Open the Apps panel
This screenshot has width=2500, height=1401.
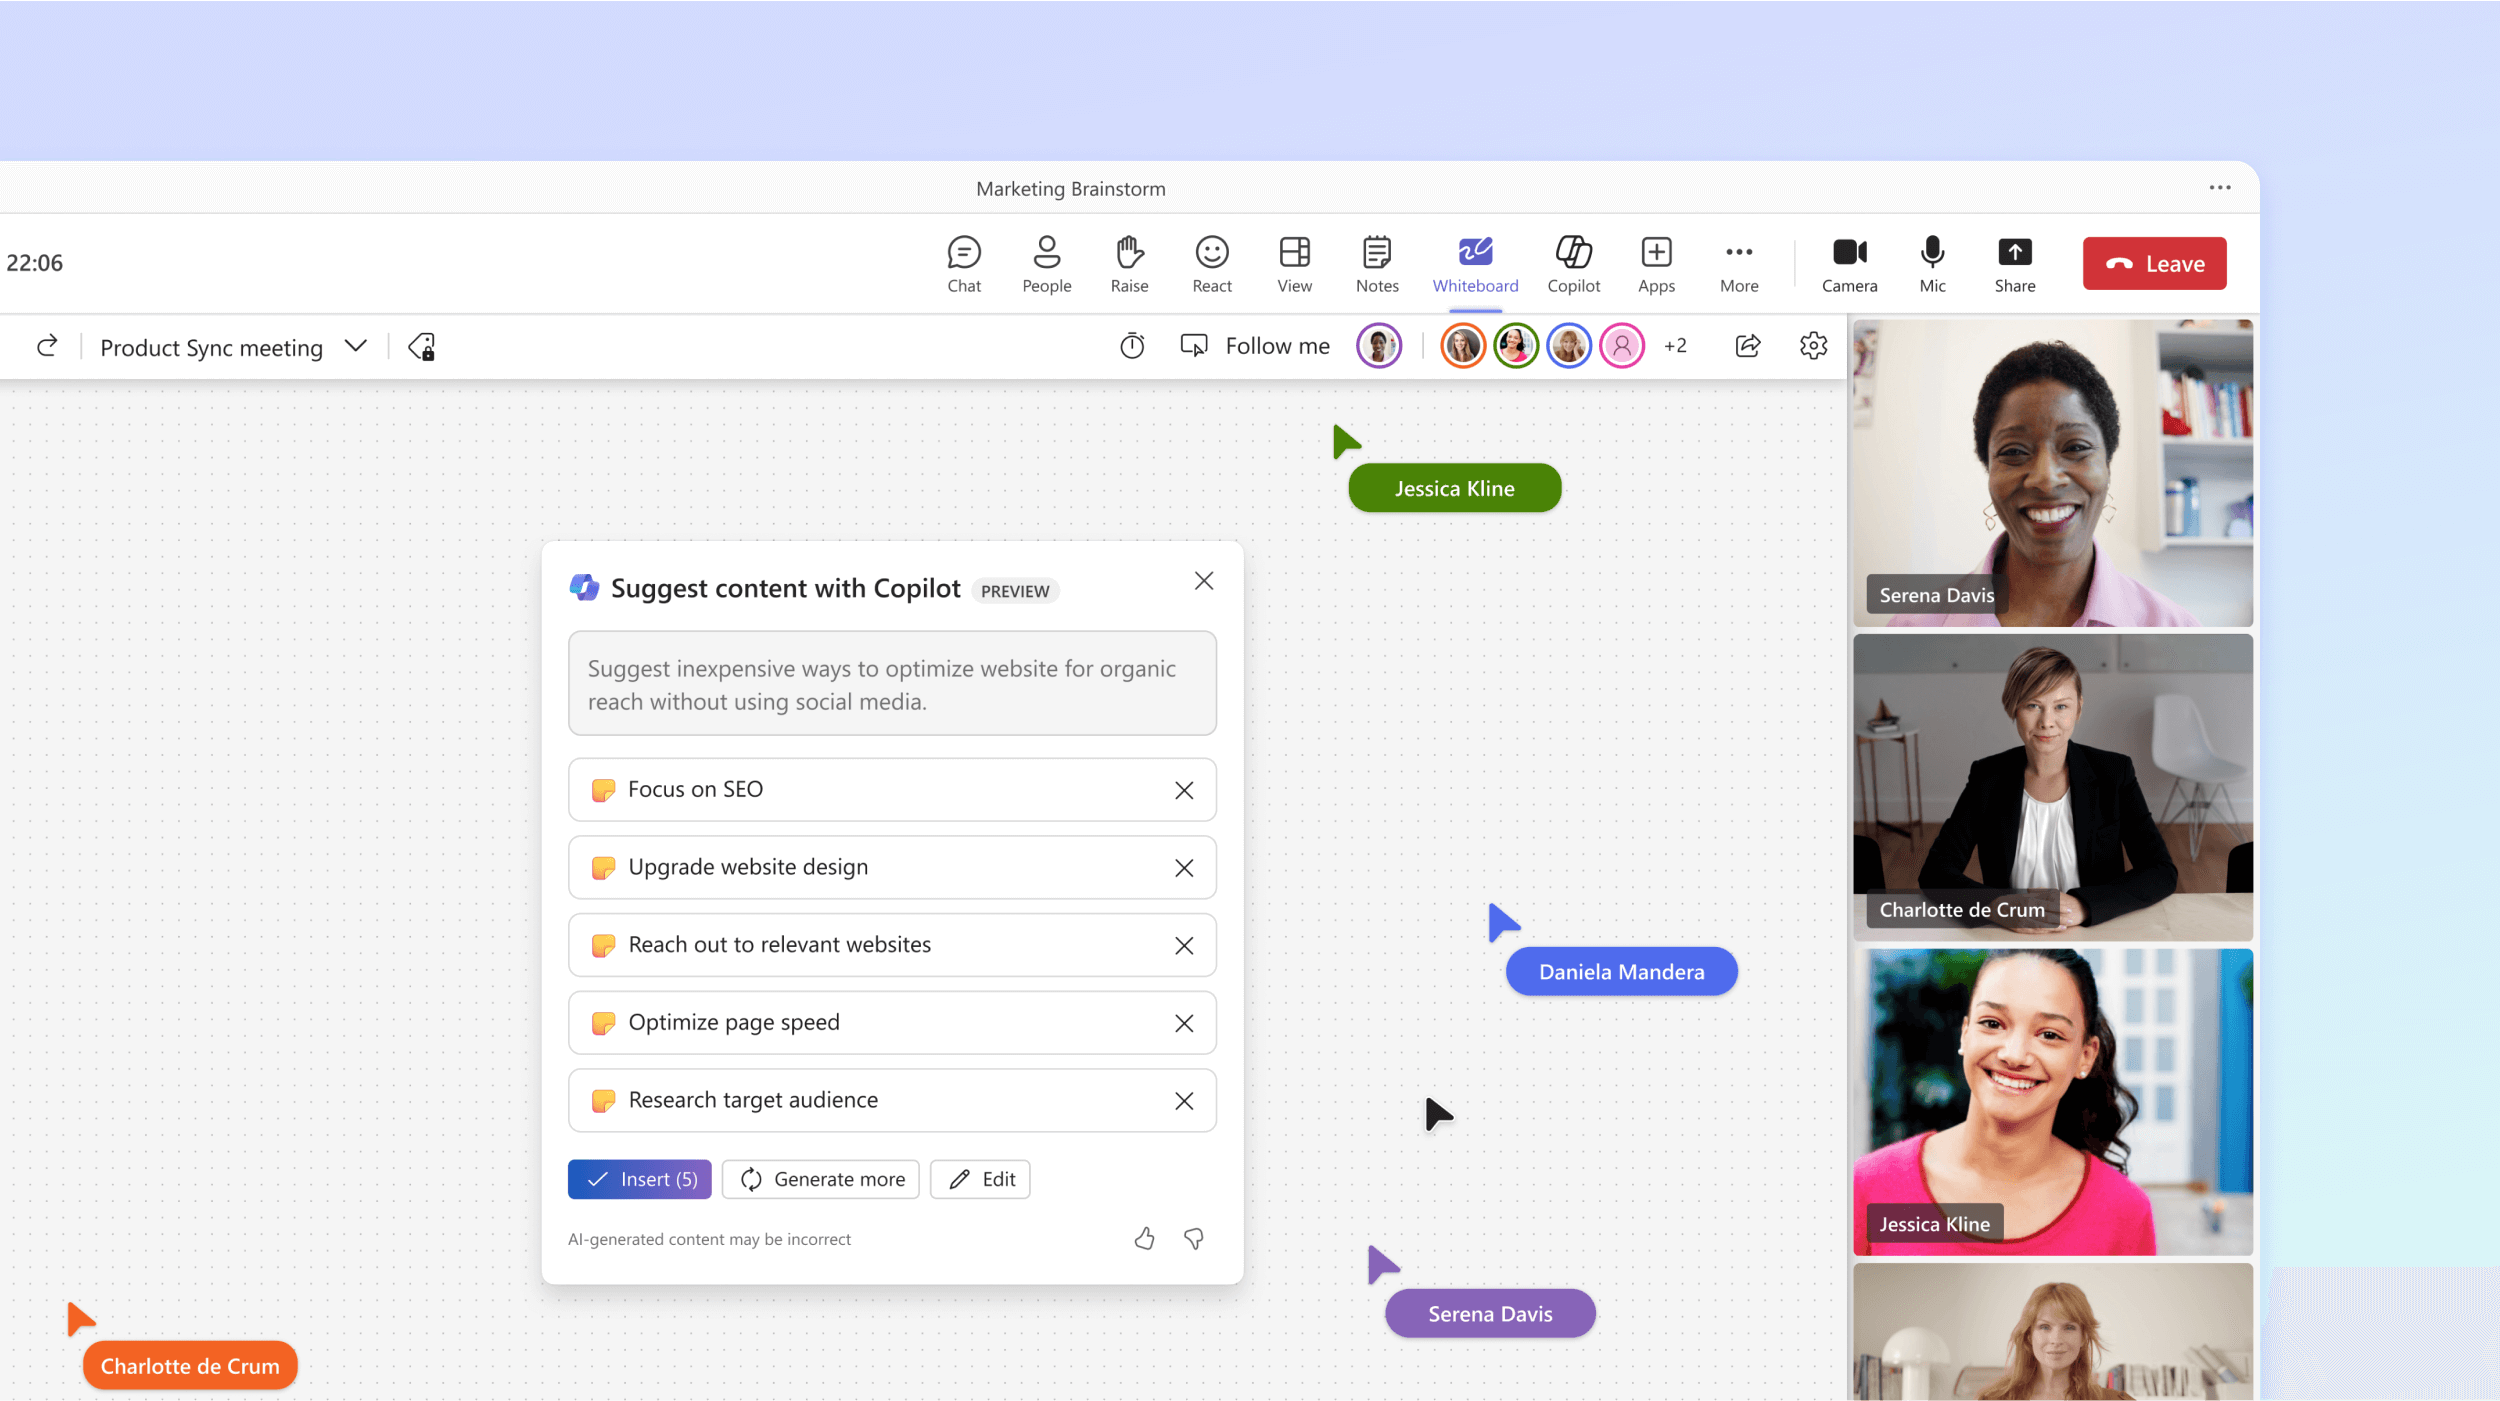(1654, 263)
